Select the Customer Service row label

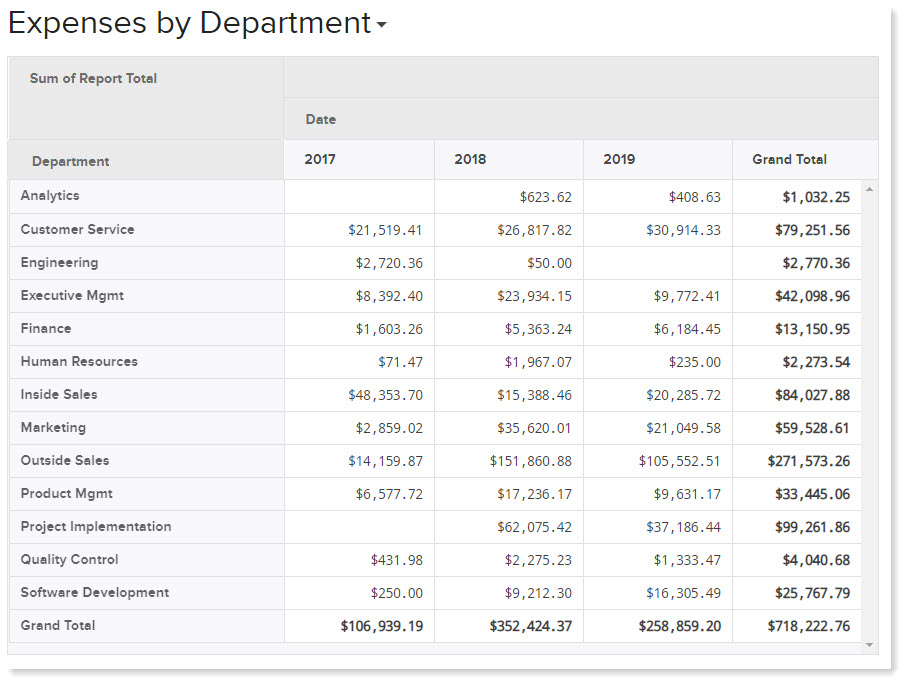coord(77,229)
